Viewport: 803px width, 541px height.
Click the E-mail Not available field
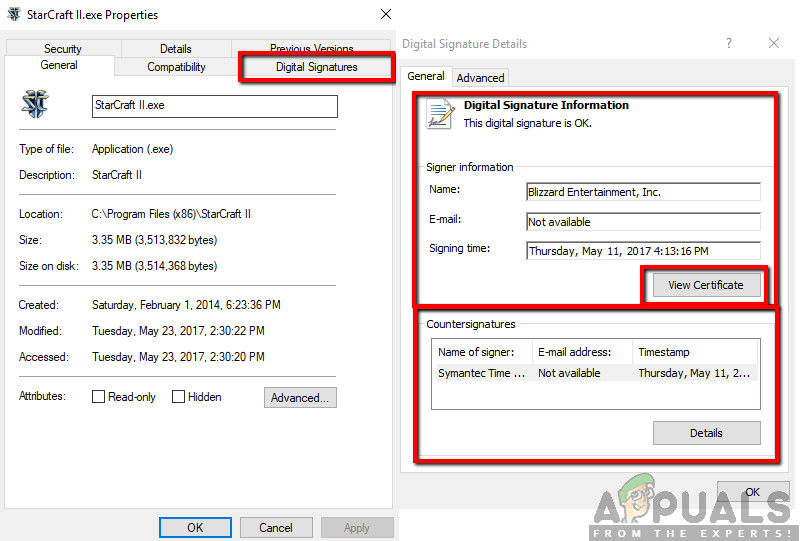643,221
